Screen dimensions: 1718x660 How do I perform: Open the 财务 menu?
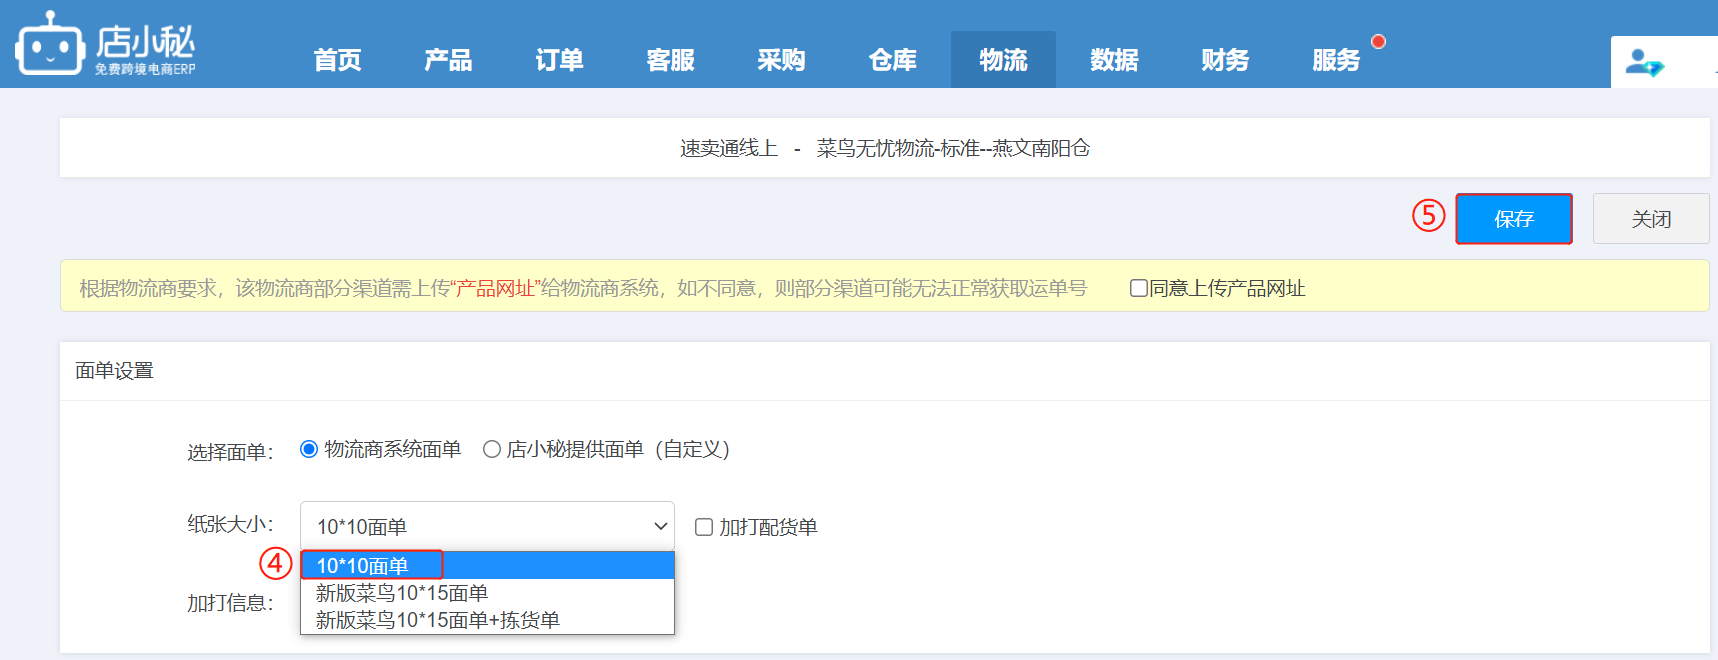click(x=1225, y=60)
